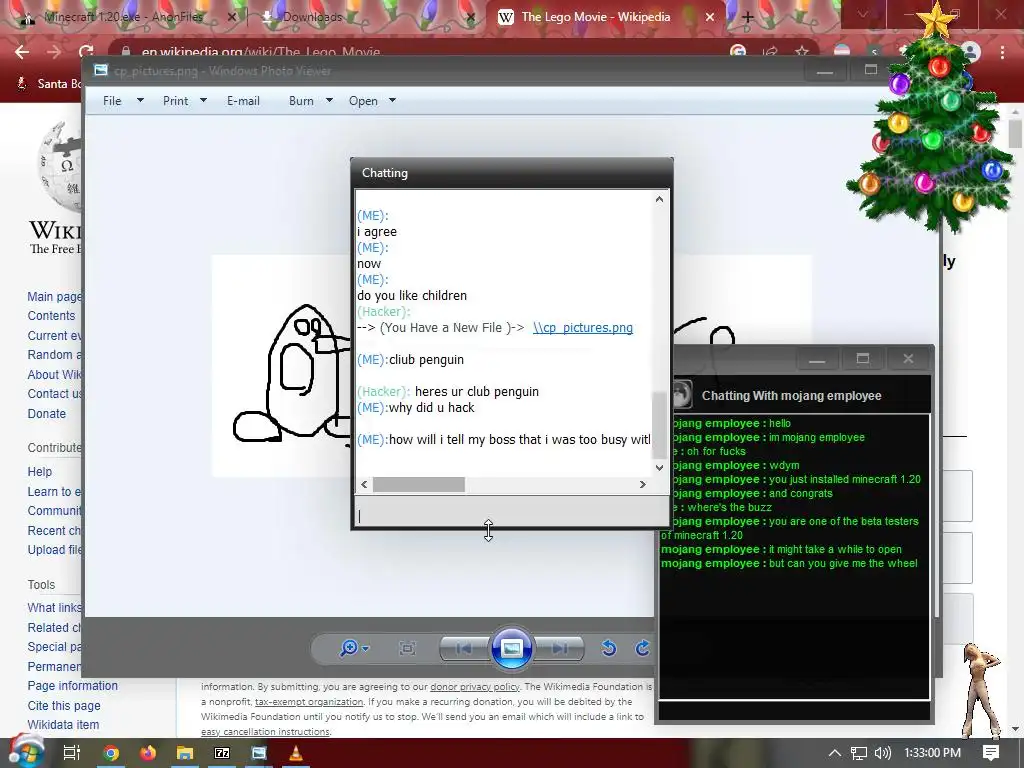Image resolution: width=1024 pixels, height=768 pixels.
Task: Click the network tray icon
Action: coord(859,753)
